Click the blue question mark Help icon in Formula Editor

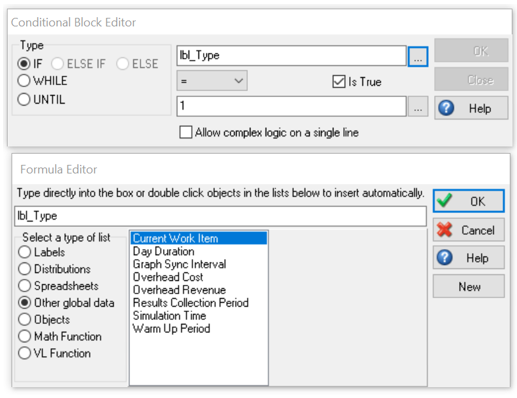[445, 257]
